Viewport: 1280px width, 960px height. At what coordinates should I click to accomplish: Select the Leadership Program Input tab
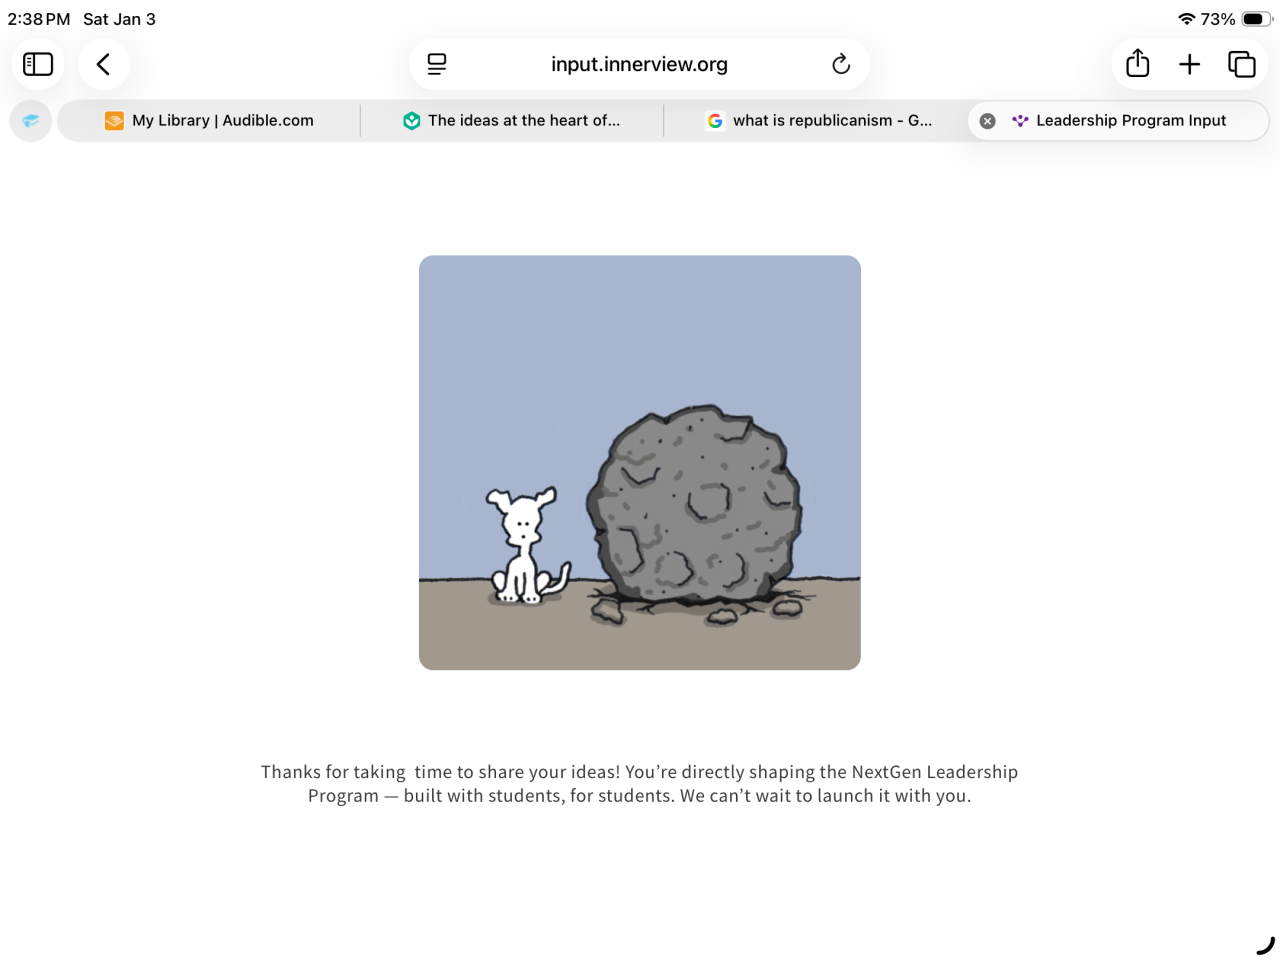coord(1119,120)
